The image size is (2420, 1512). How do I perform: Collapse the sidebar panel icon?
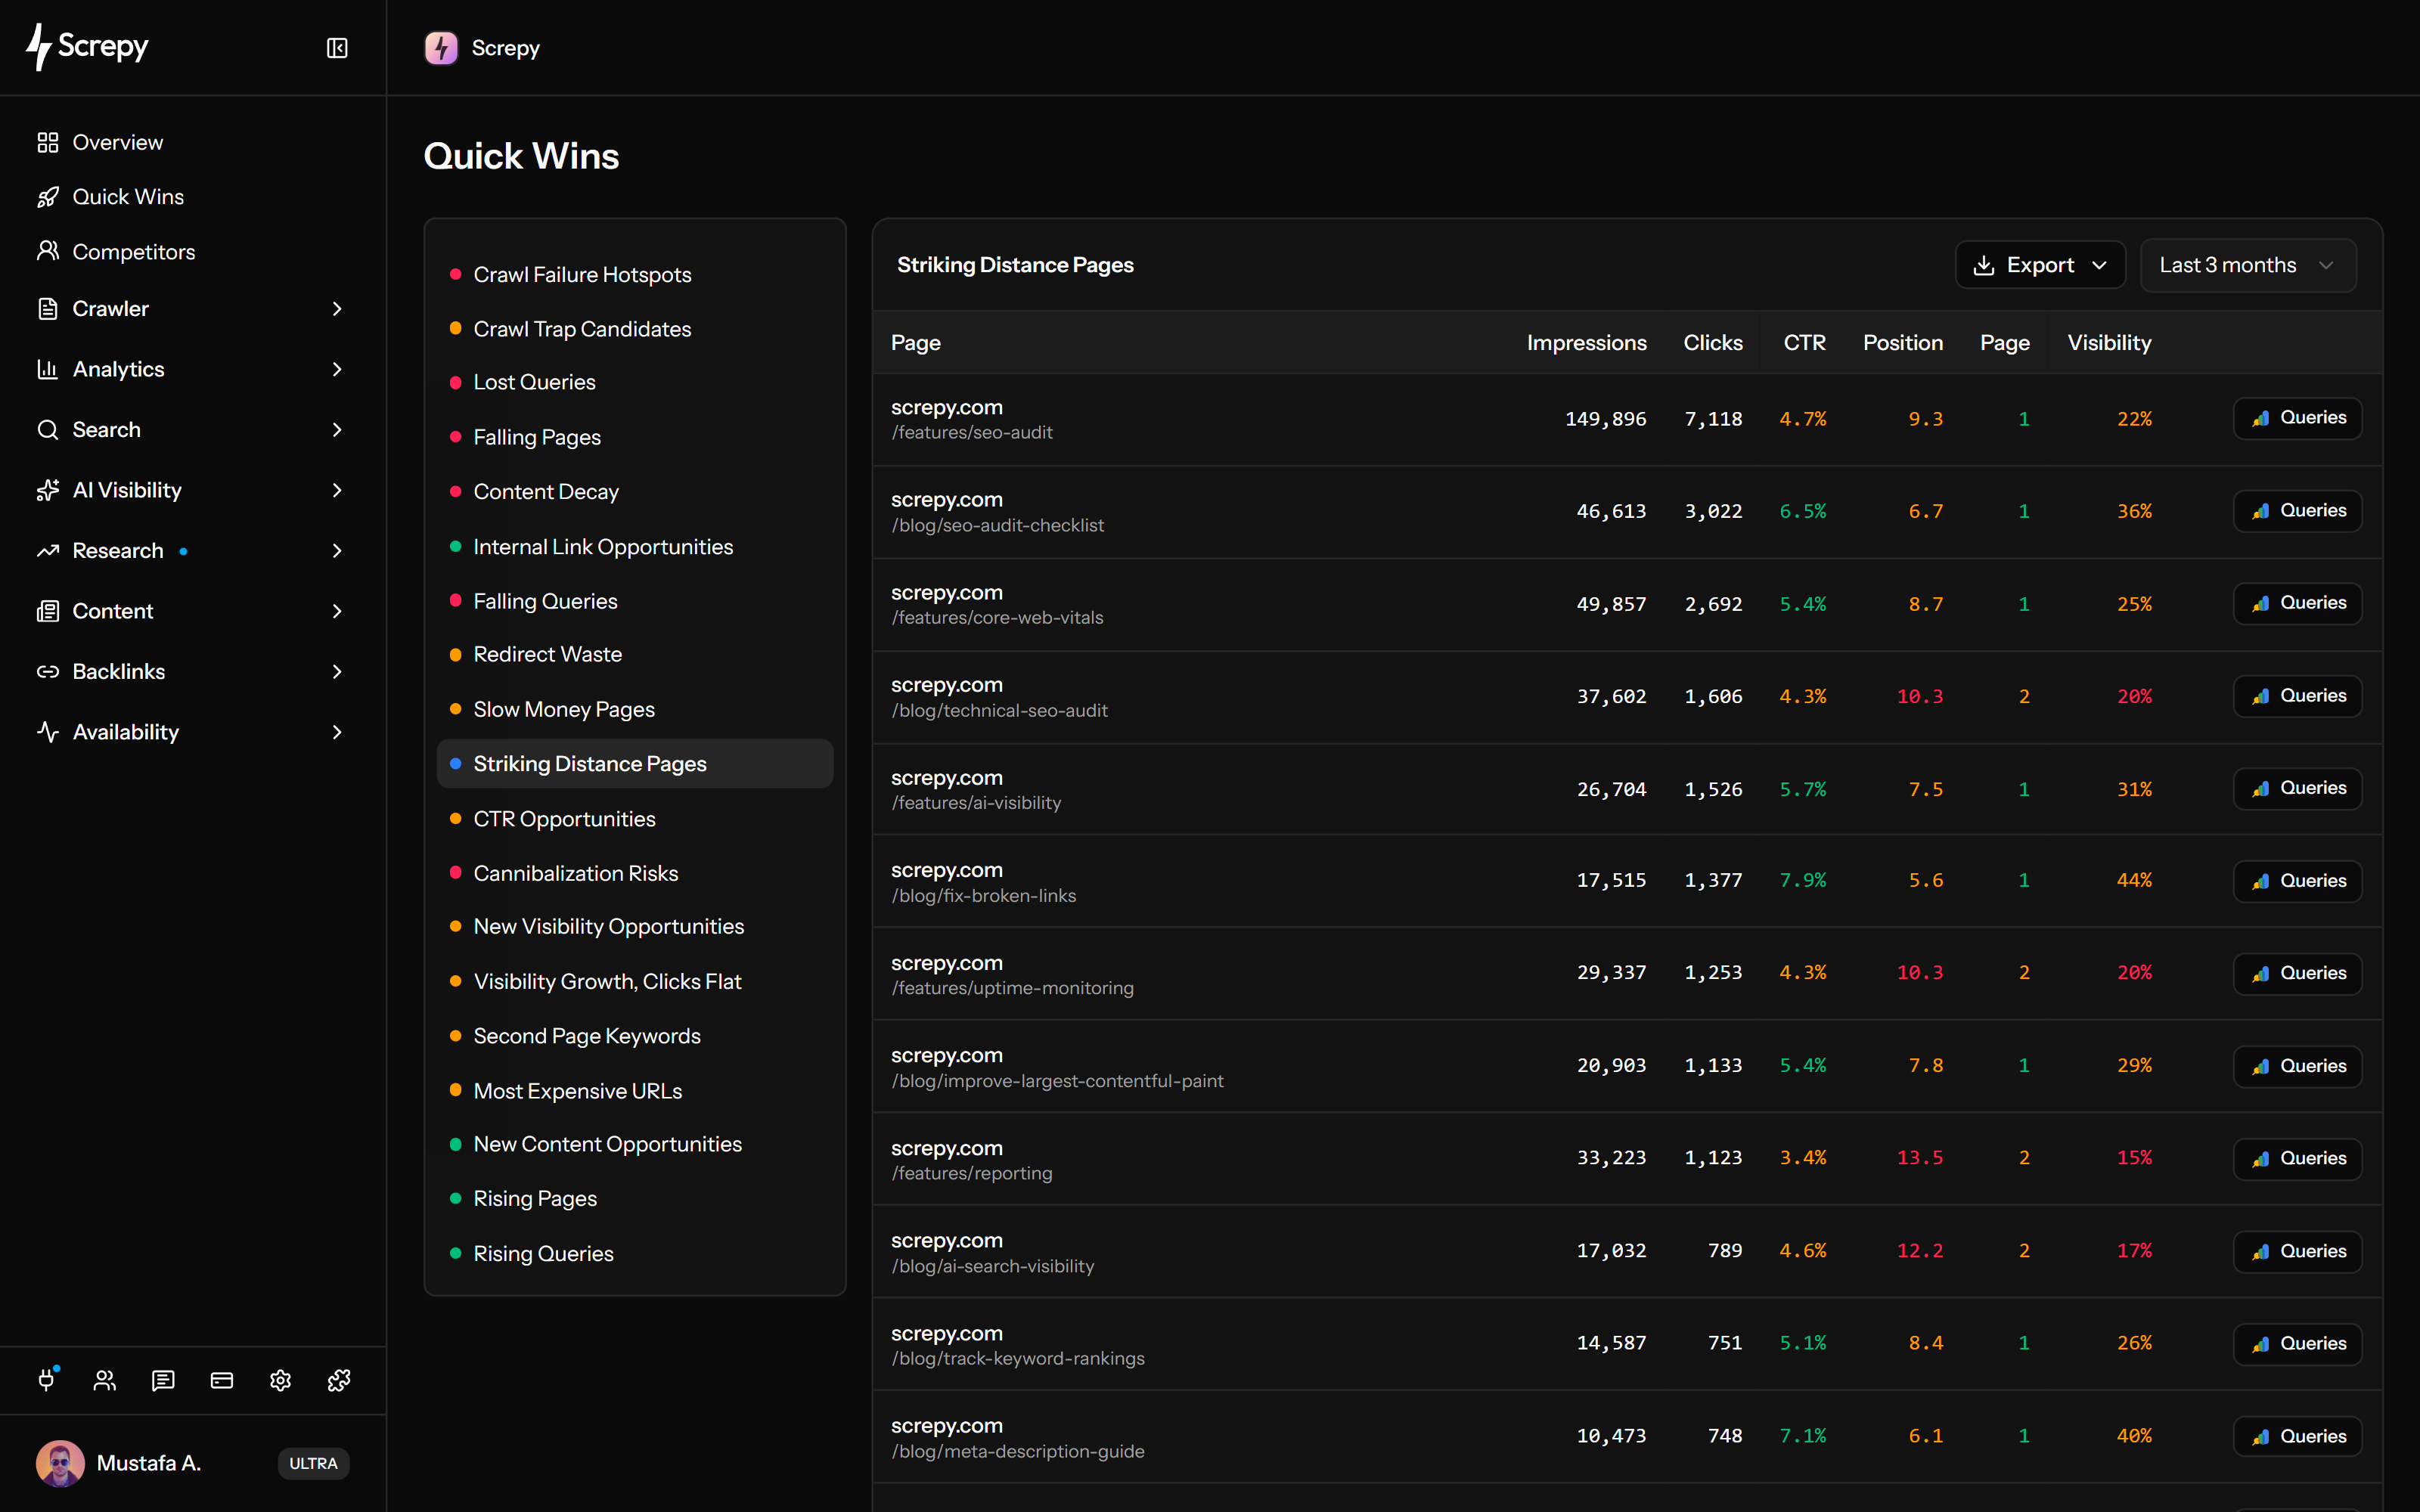(337, 48)
